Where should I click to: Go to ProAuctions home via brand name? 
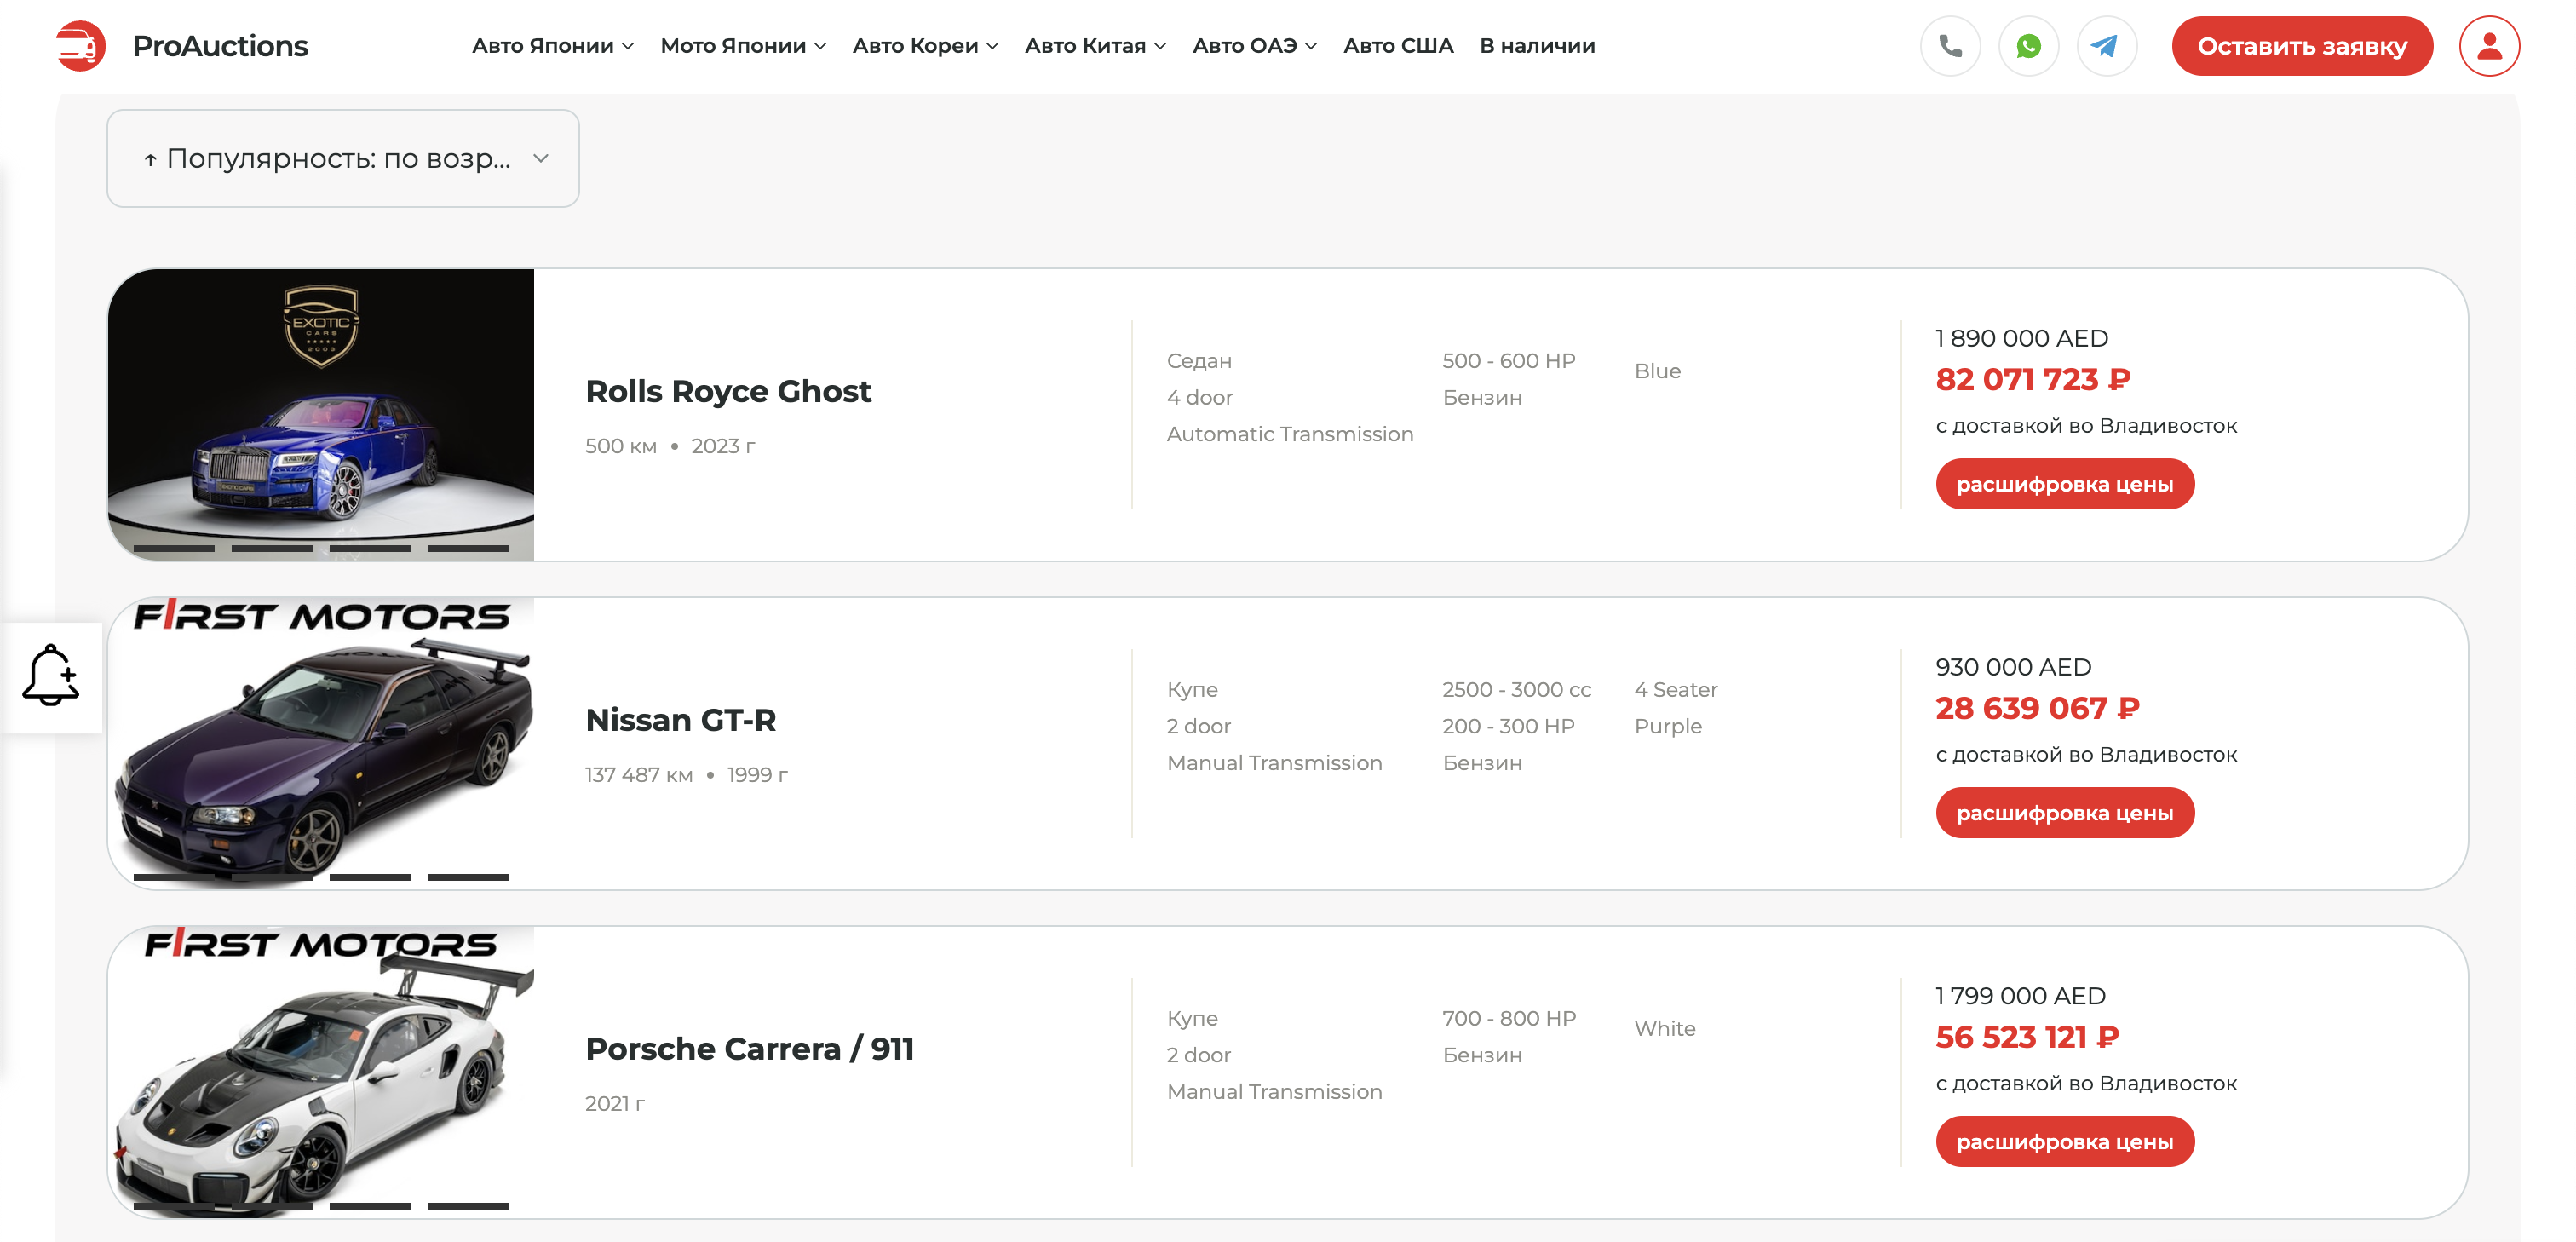(220, 46)
